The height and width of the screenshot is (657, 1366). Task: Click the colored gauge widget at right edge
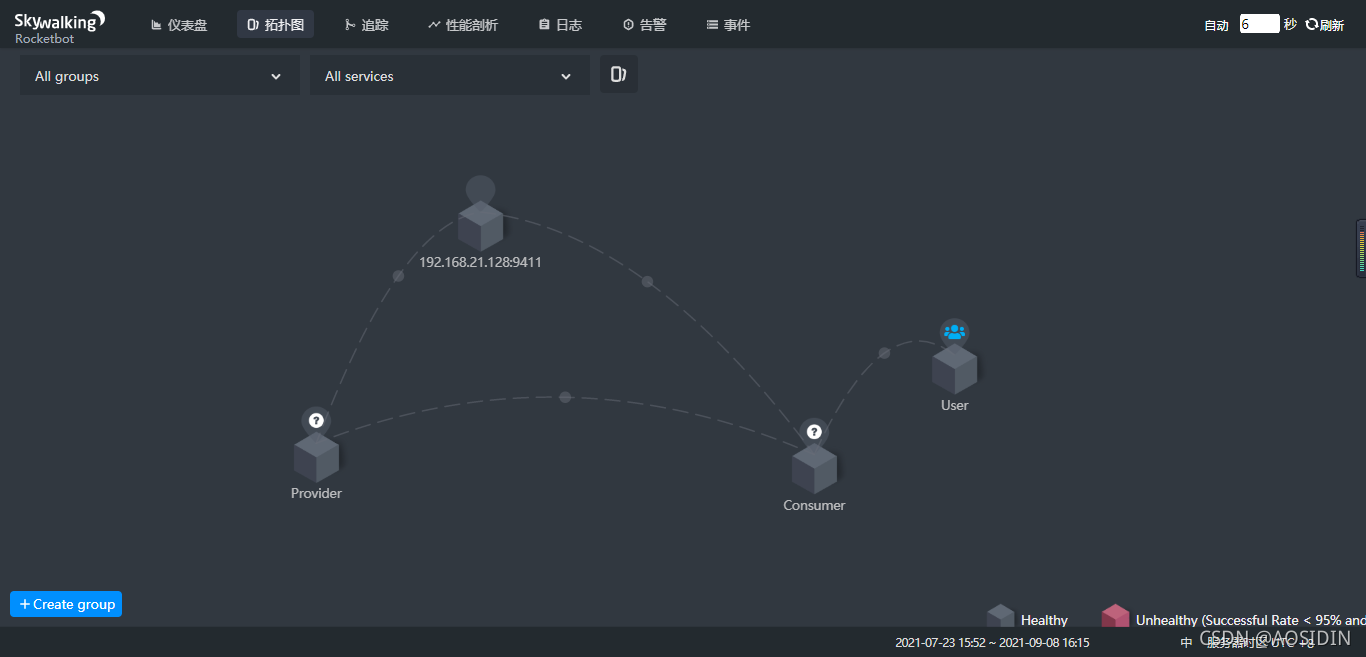coord(1360,248)
